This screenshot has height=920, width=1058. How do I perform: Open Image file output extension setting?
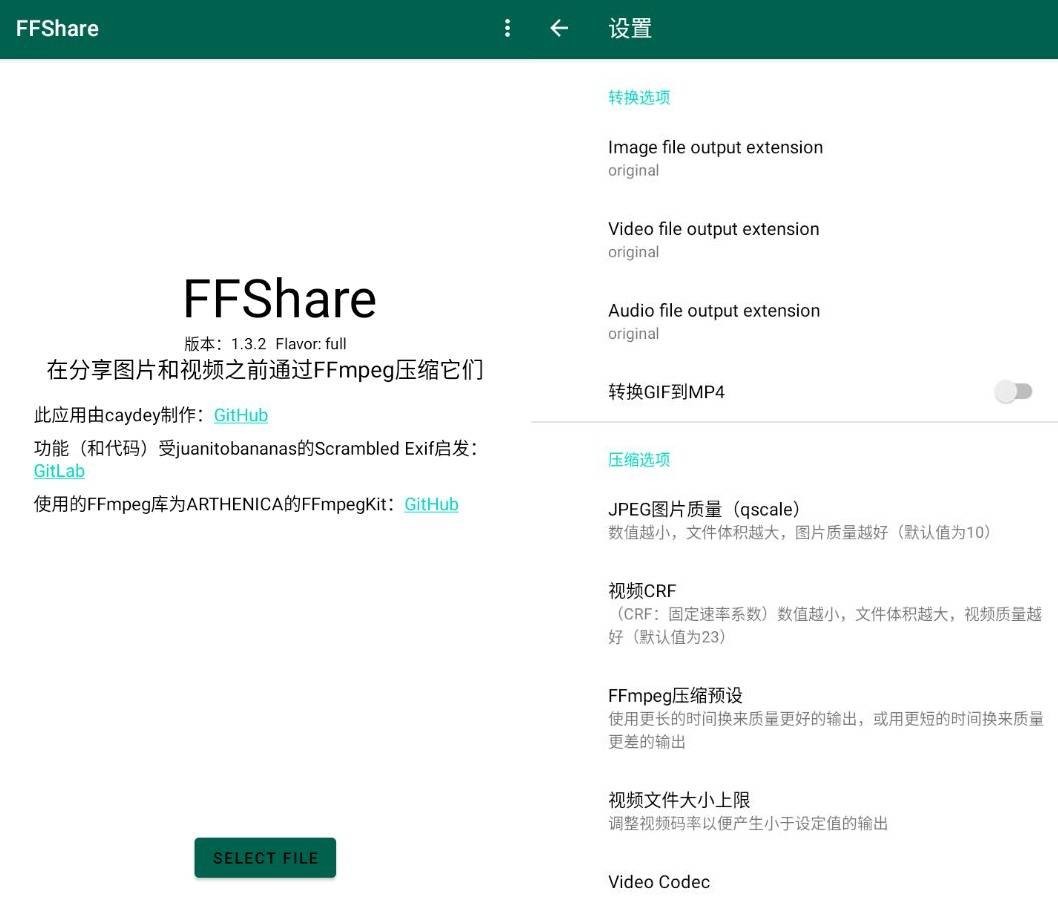715,158
